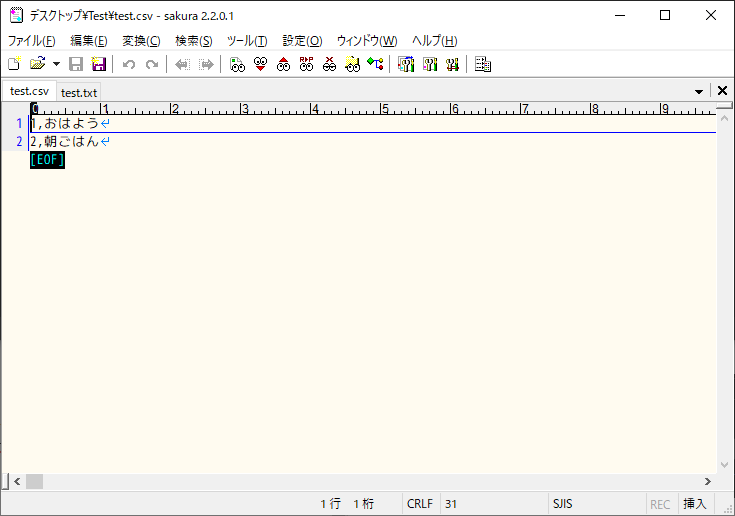Close the current tab with X

722,91
